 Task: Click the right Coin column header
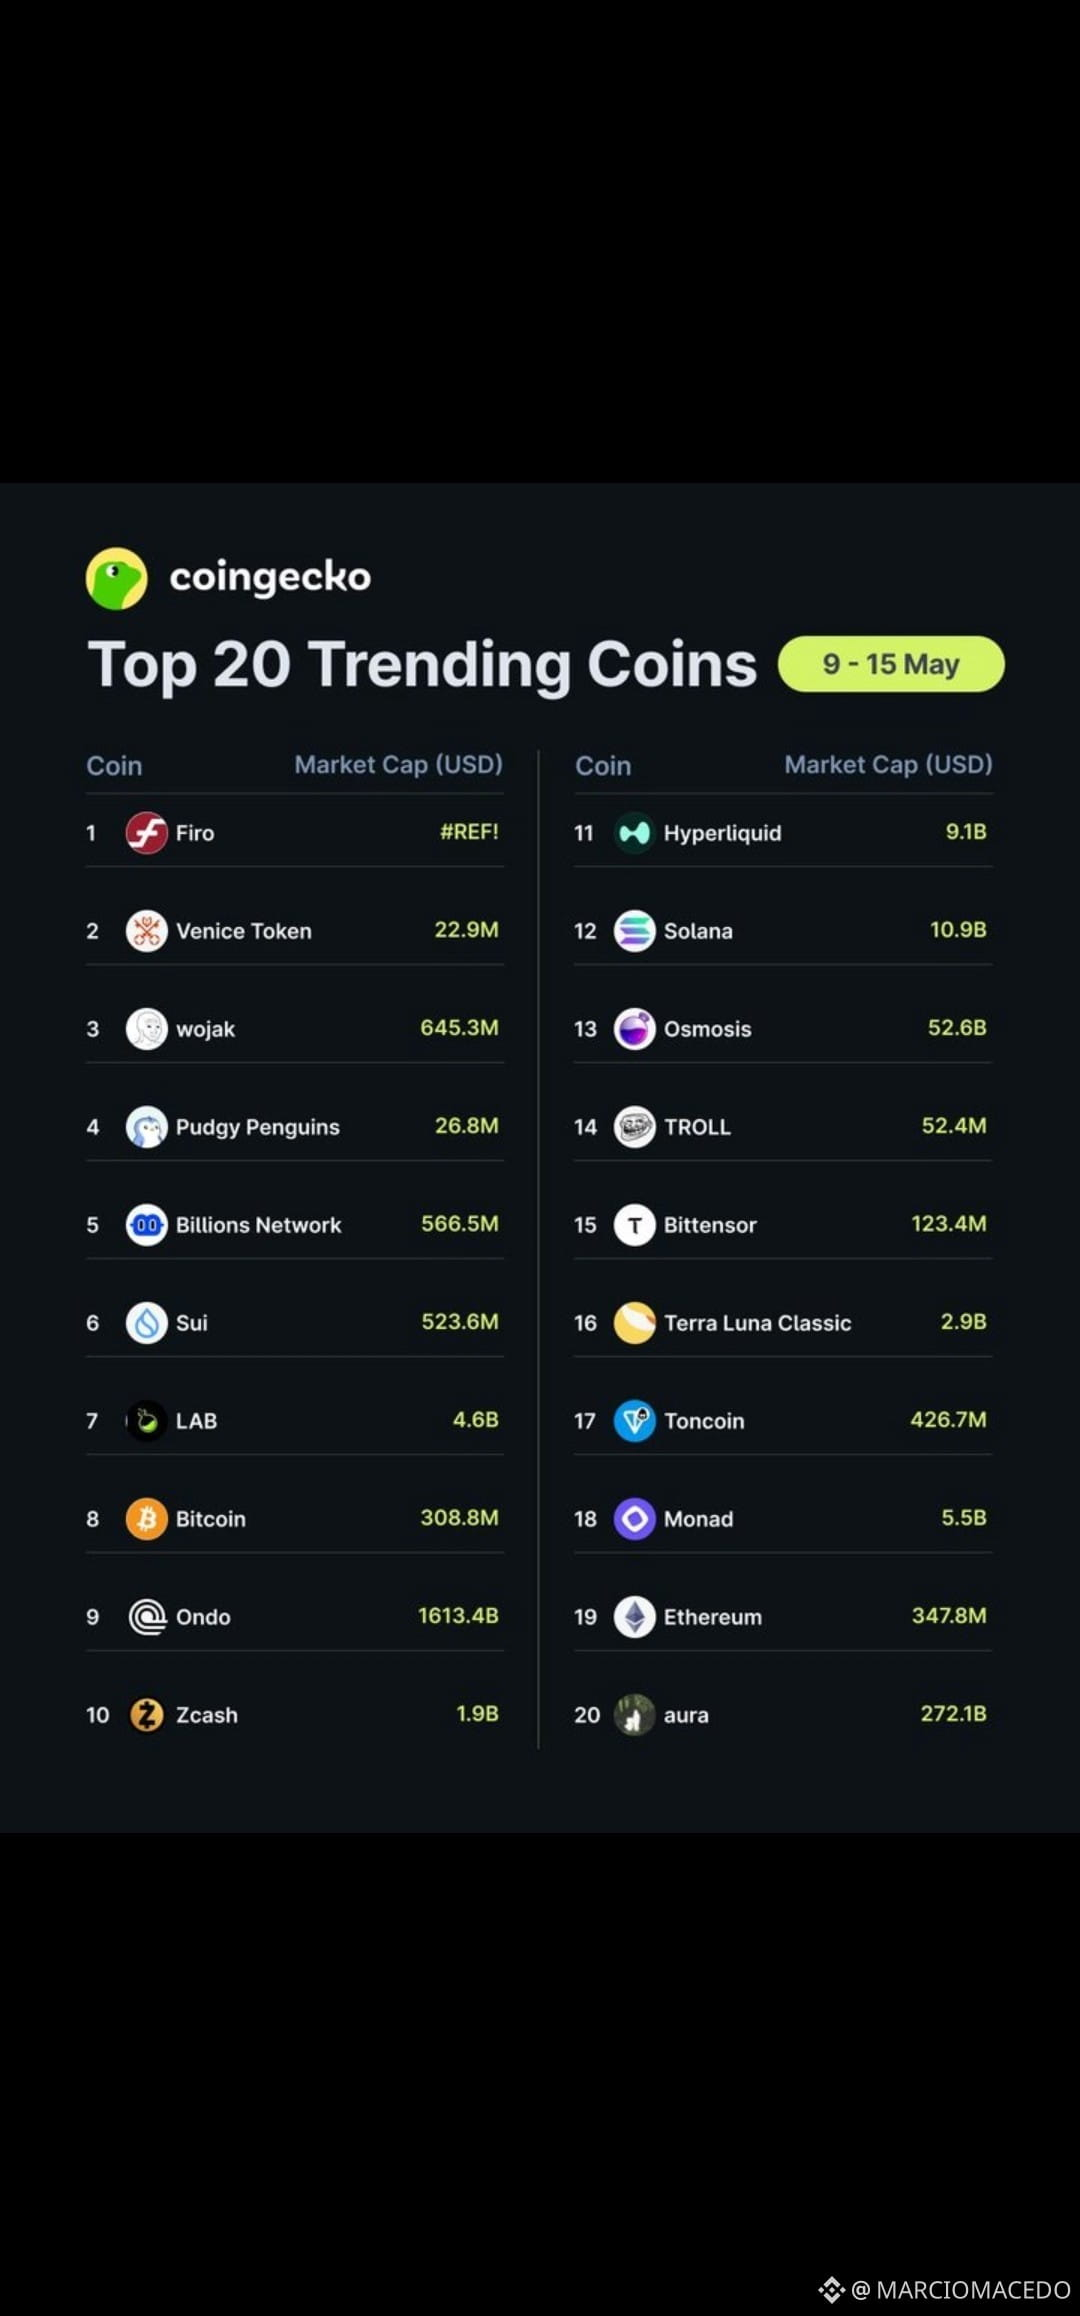(x=603, y=766)
